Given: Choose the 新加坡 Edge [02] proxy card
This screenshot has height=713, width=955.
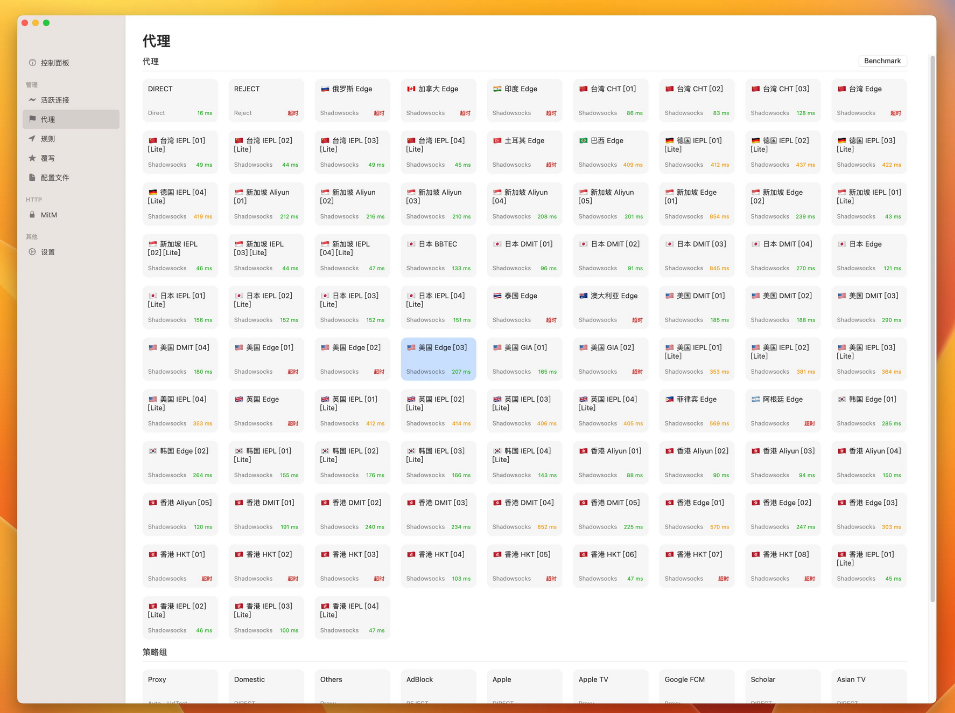Looking at the screenshot, I should pos(783,204).
